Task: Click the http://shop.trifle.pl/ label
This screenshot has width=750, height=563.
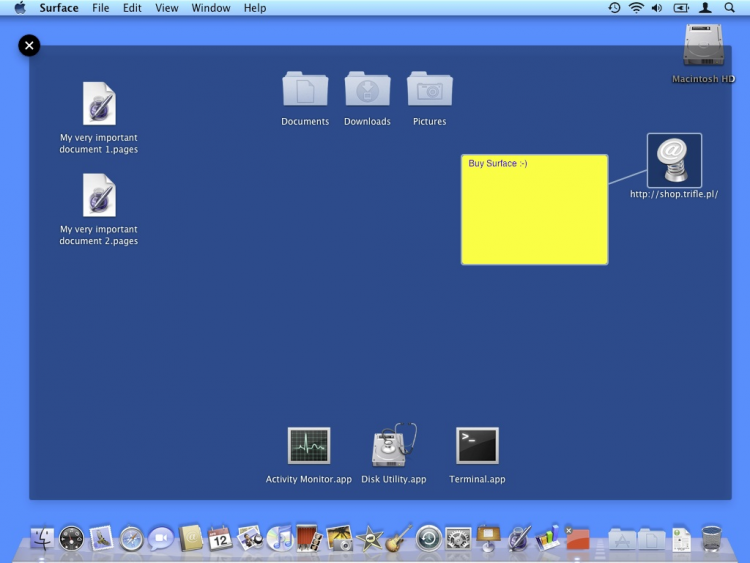Action: (x=674, y=194)
